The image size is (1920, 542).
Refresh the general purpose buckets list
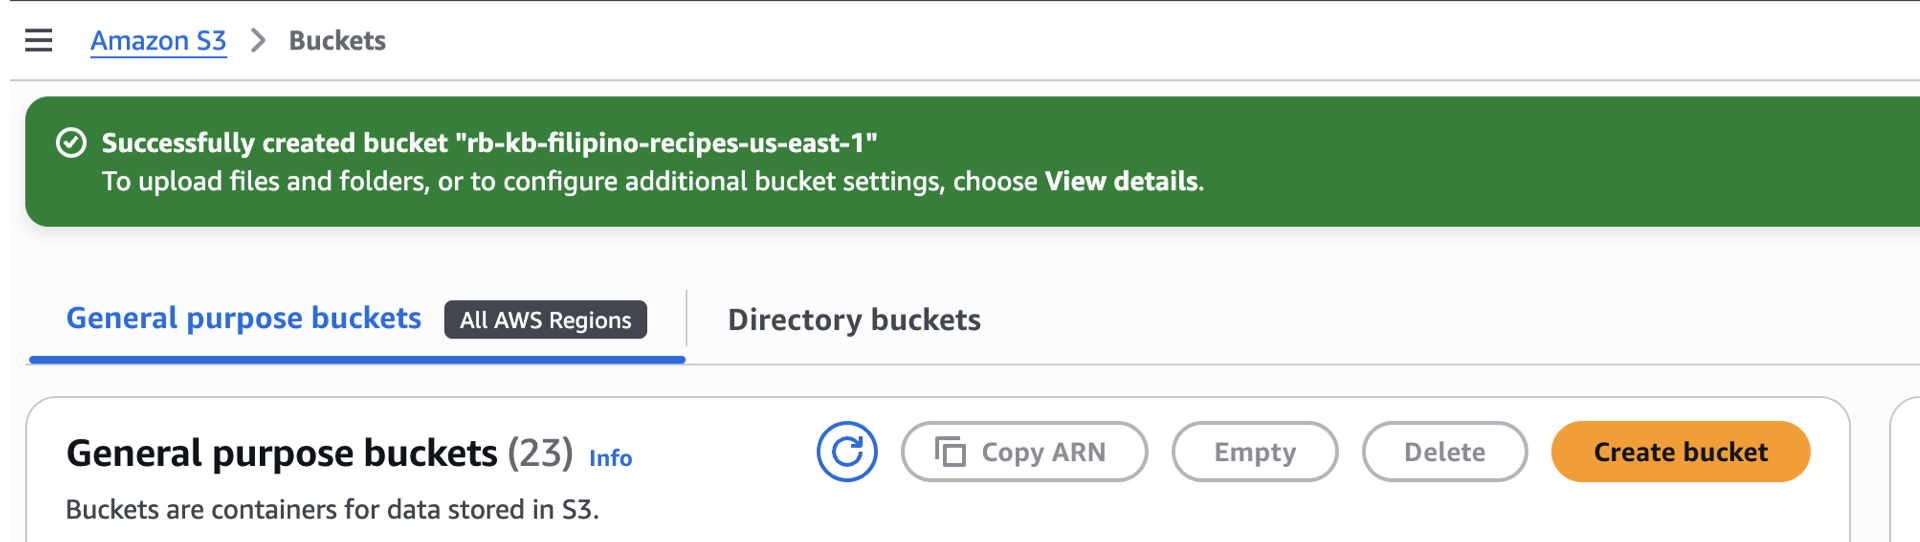pos(847,452)
